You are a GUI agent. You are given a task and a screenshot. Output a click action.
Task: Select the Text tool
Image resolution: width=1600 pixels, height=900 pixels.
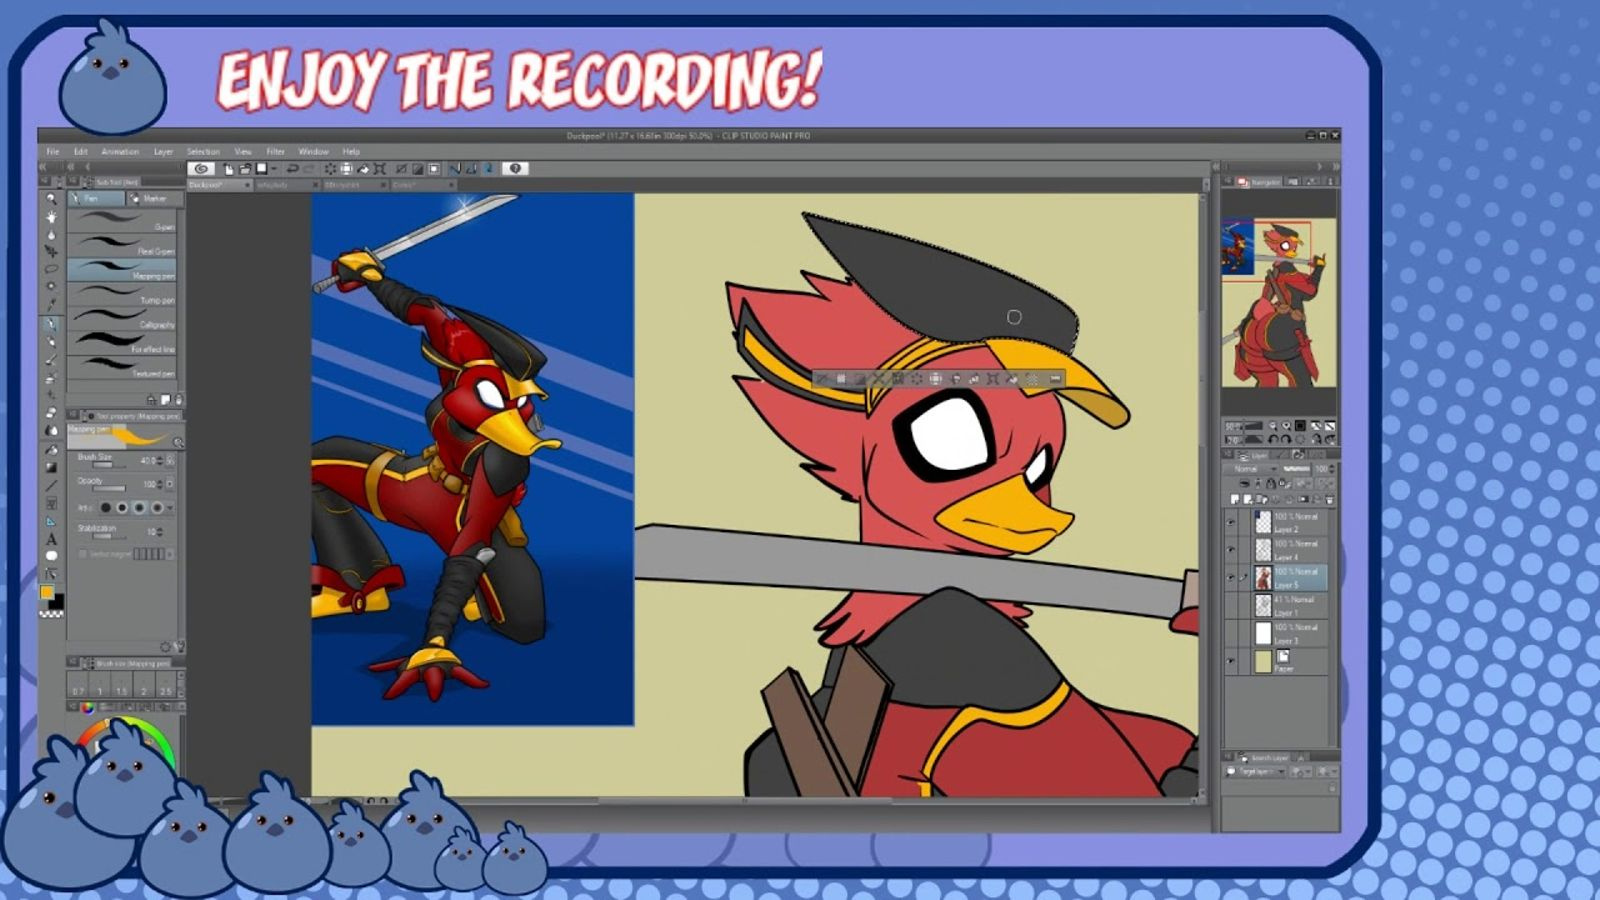click(x=51, y=539)
